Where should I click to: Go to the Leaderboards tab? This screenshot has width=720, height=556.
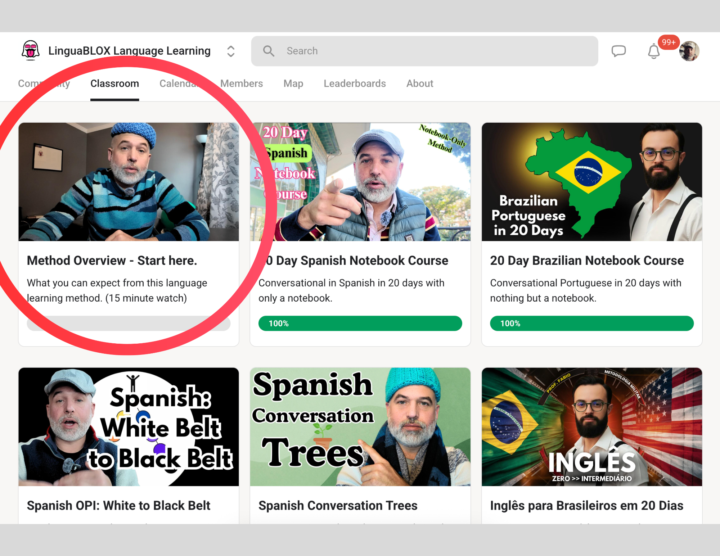coord(354,83)
